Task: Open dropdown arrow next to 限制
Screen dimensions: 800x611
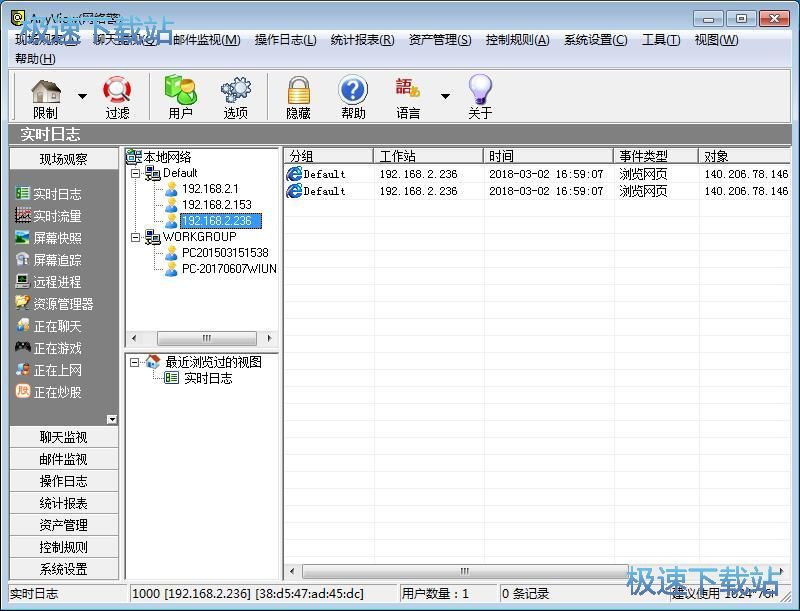Action: tap(82, 97)
